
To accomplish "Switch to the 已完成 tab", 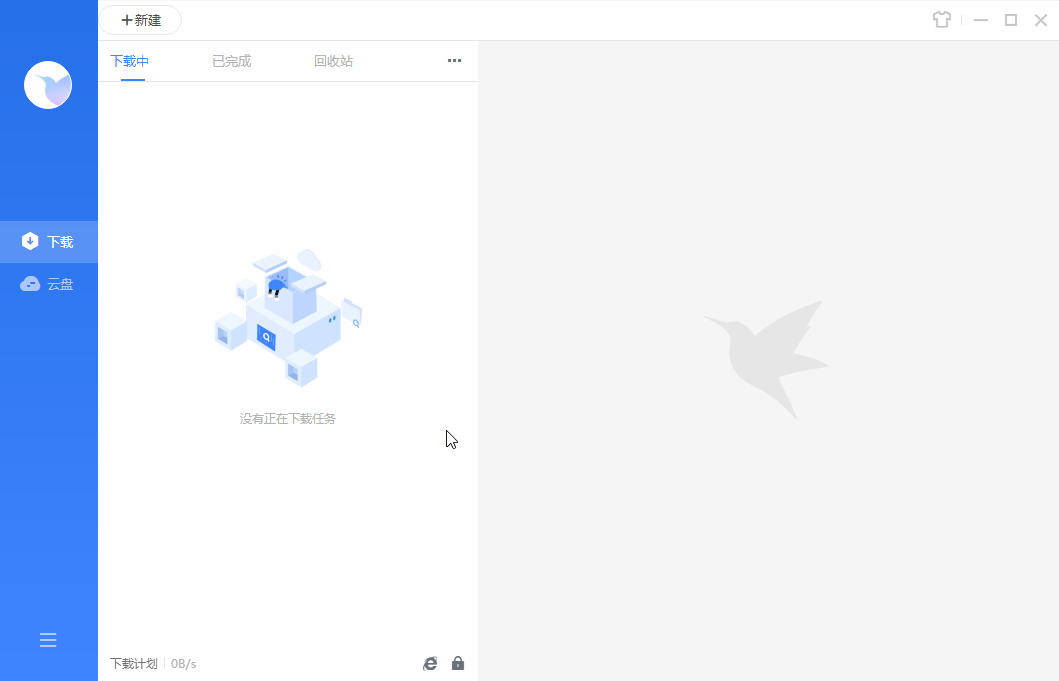I will [x=232, y=61].
